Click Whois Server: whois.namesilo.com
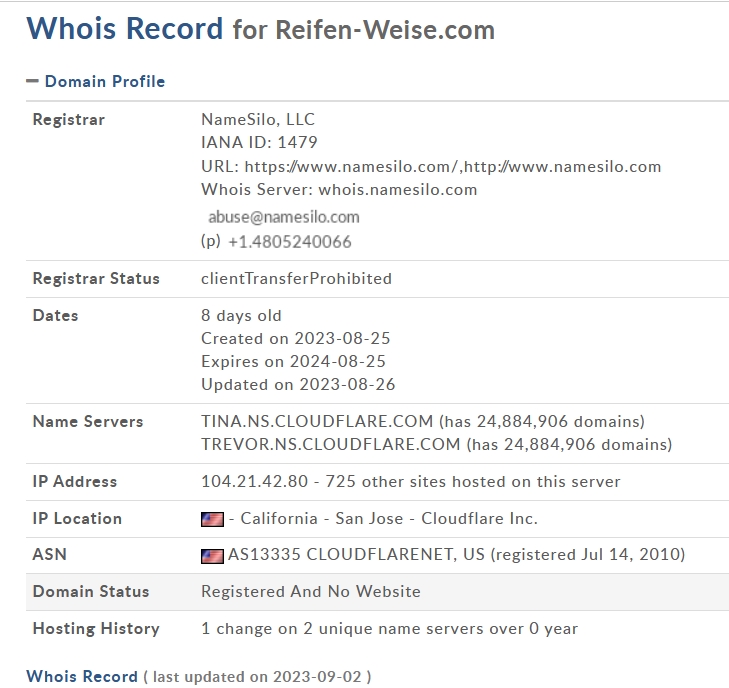The width and height of the screenshot is (729, 688). [339, 190]
